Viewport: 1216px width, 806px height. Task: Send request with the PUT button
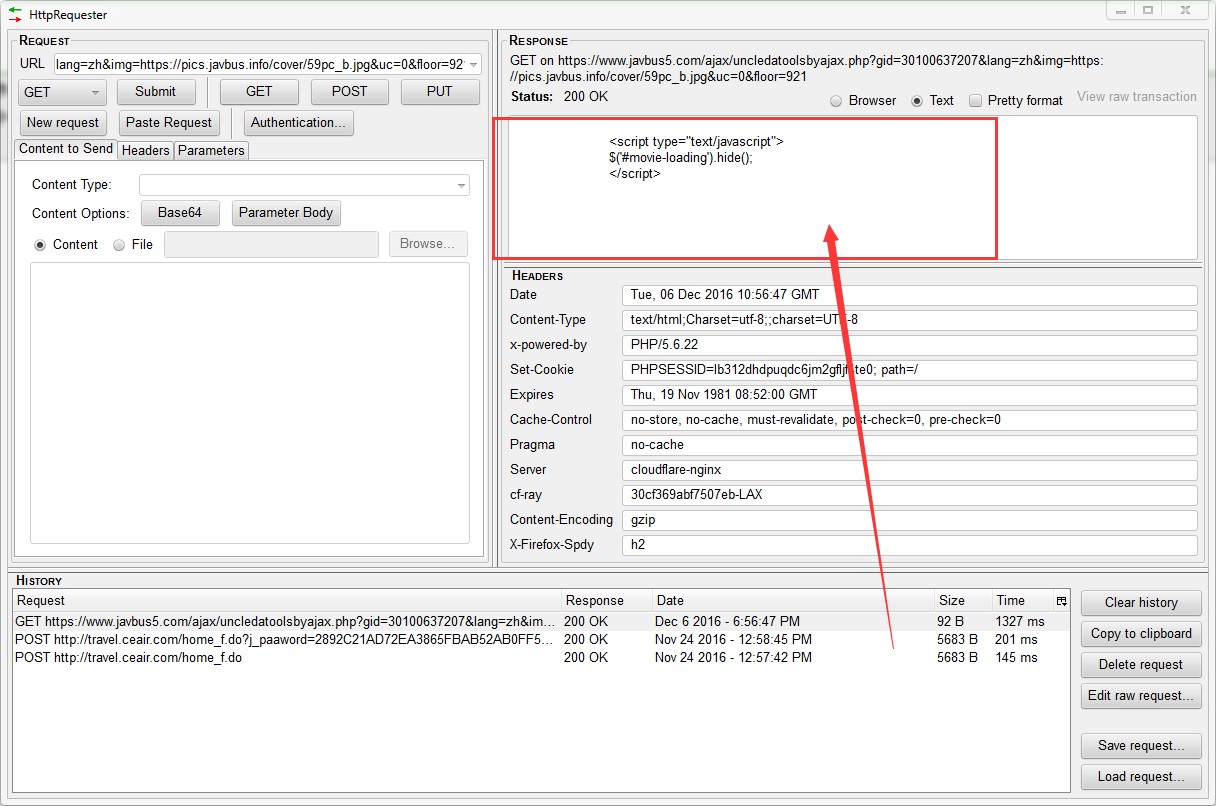[x=440, y=92]
